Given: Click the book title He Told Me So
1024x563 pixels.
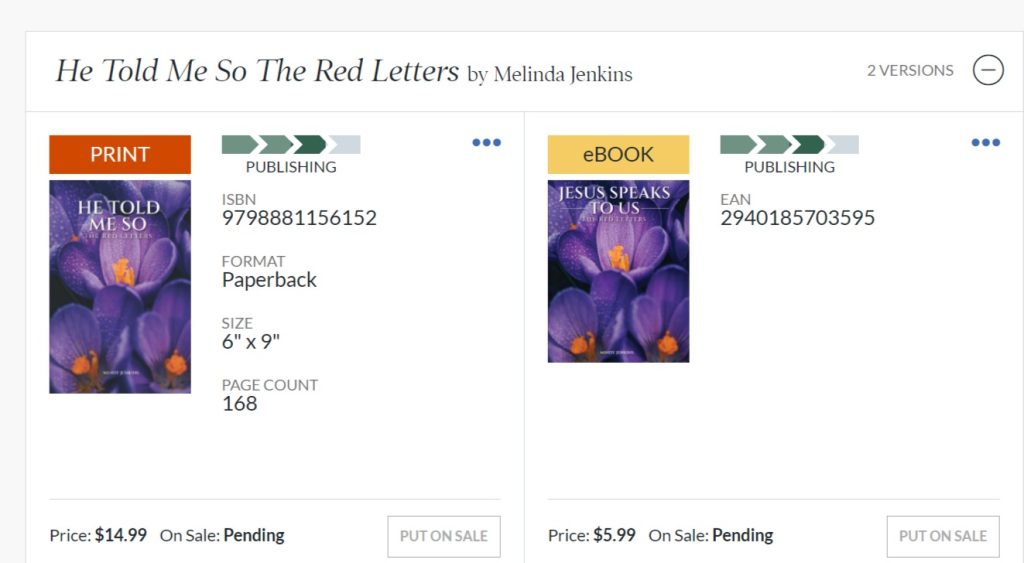Looking at the screenshot, I should (256, 71).
